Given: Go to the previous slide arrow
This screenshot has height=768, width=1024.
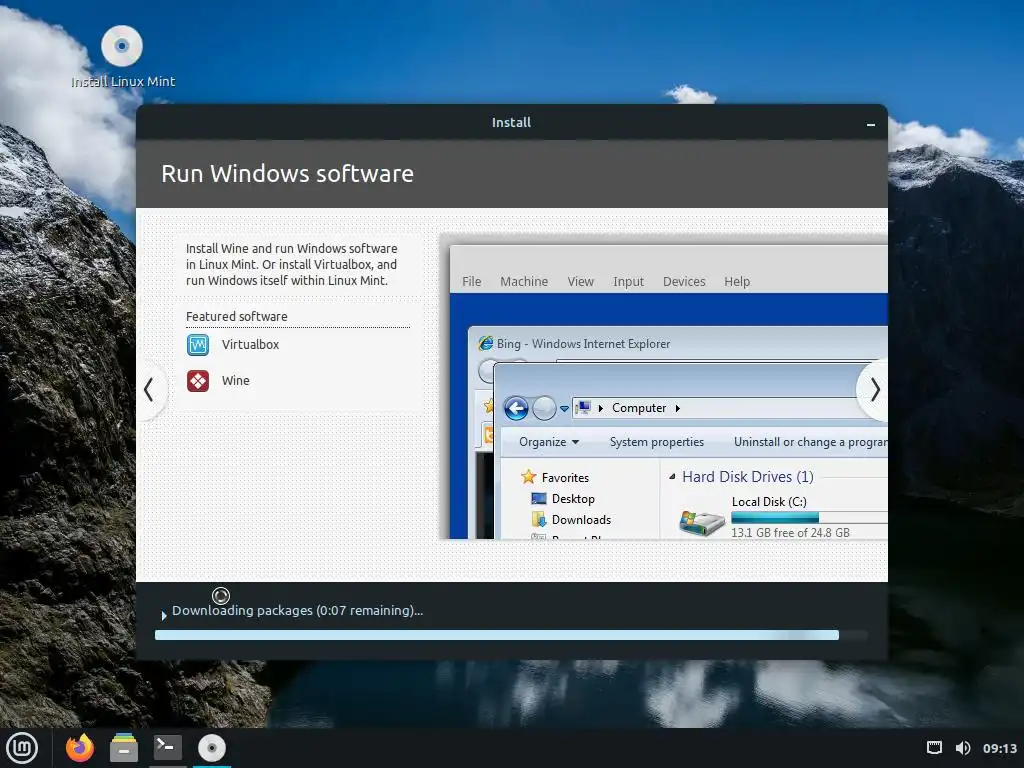Looking at the screenshot, I should point(150,390).
